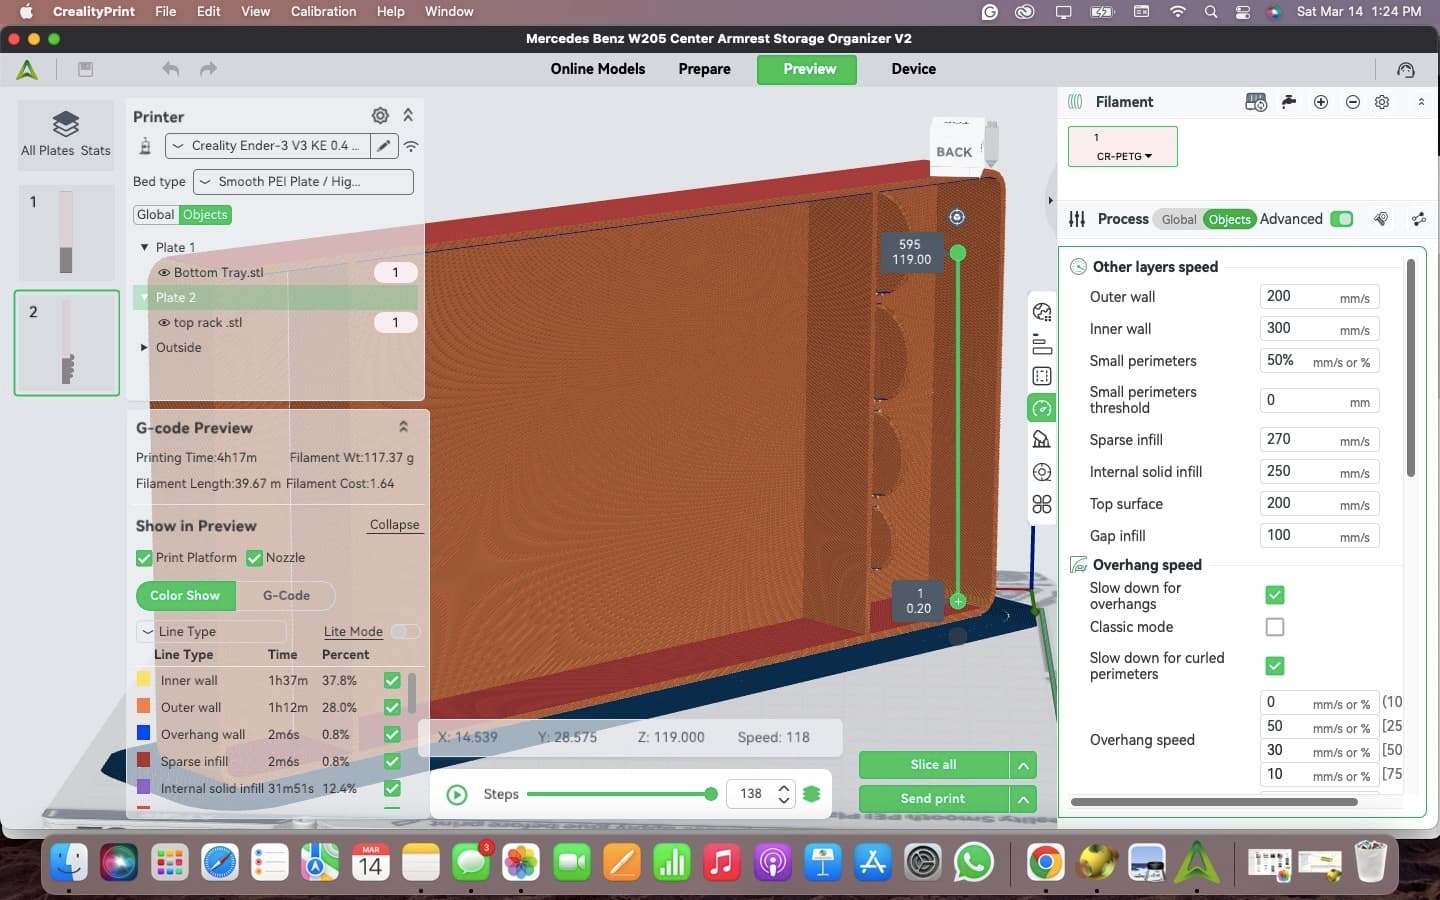Click the undo arrow icon
The height and width of the screenshot is (900, 1440).
(171, 69)
